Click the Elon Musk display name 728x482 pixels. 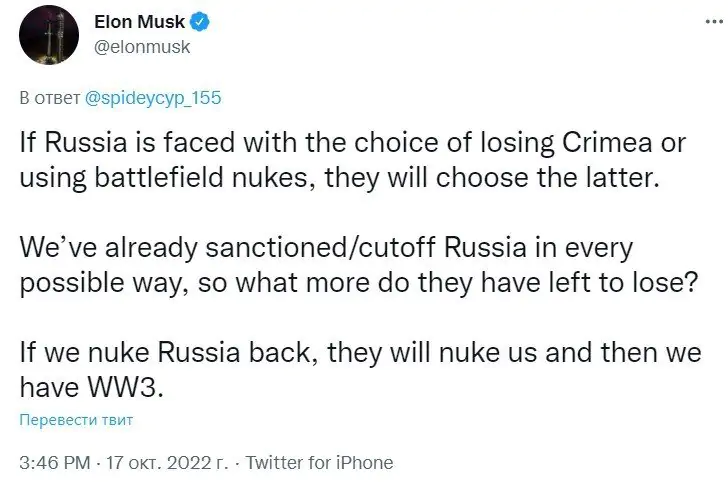[138, 21]
